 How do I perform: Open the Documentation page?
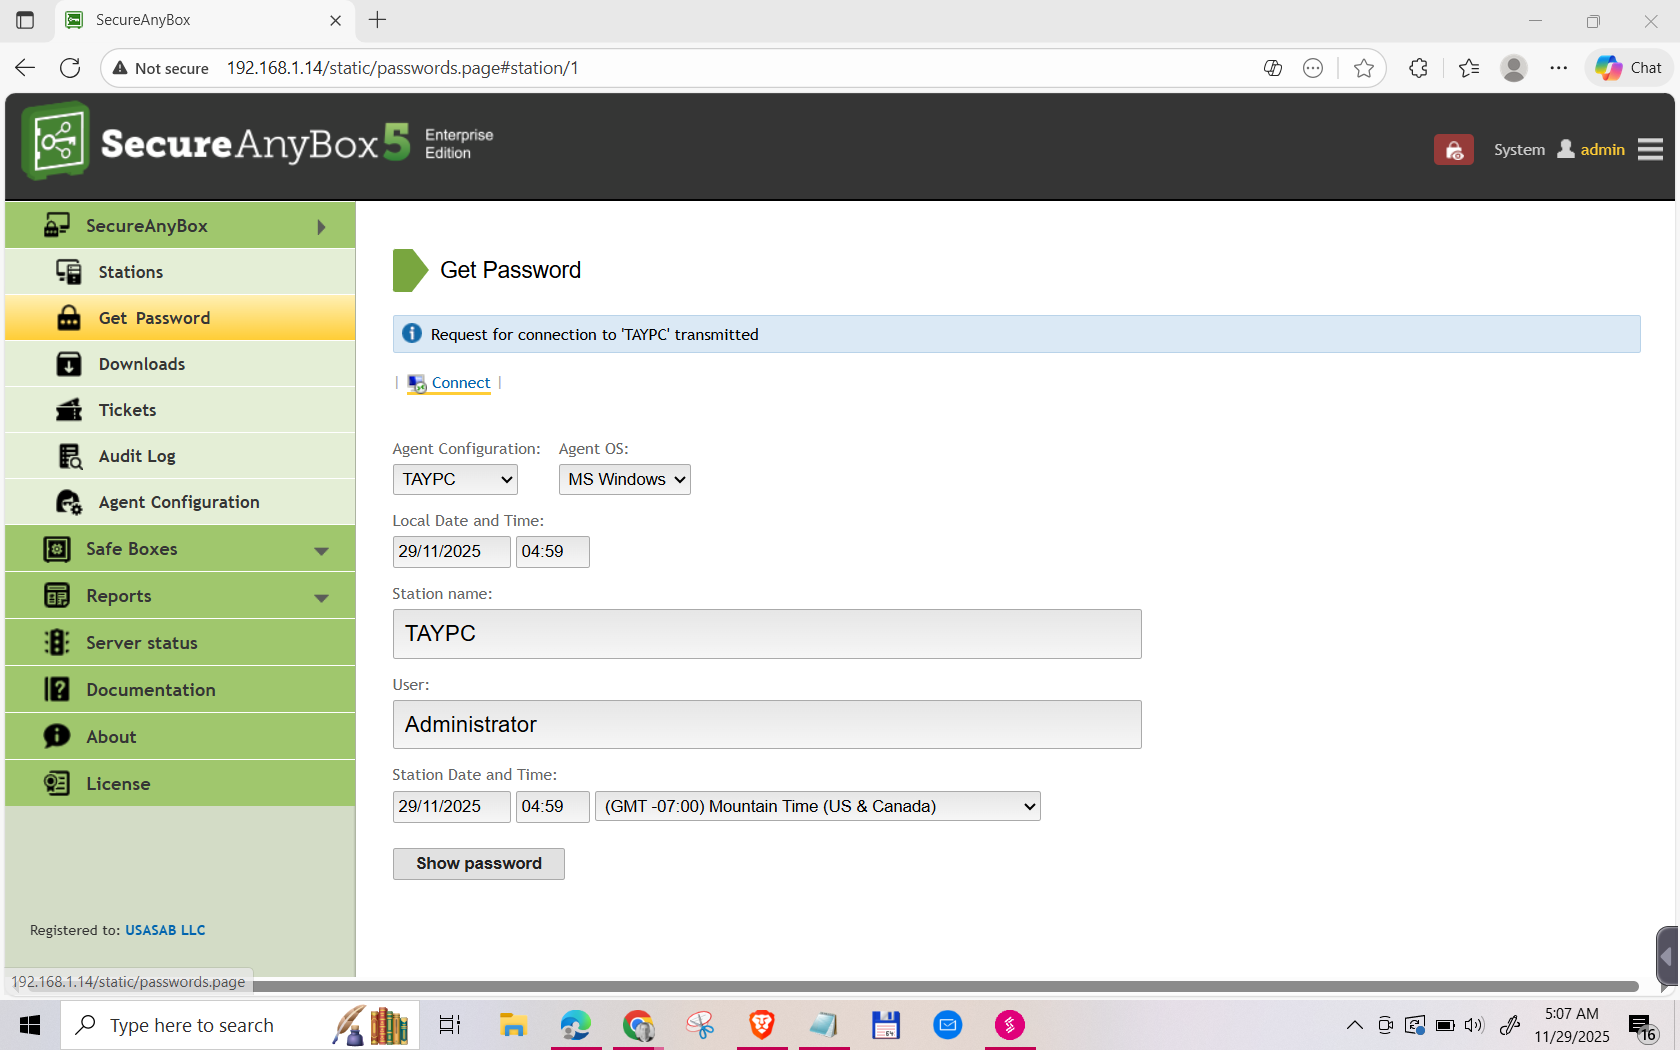(180, 690)
